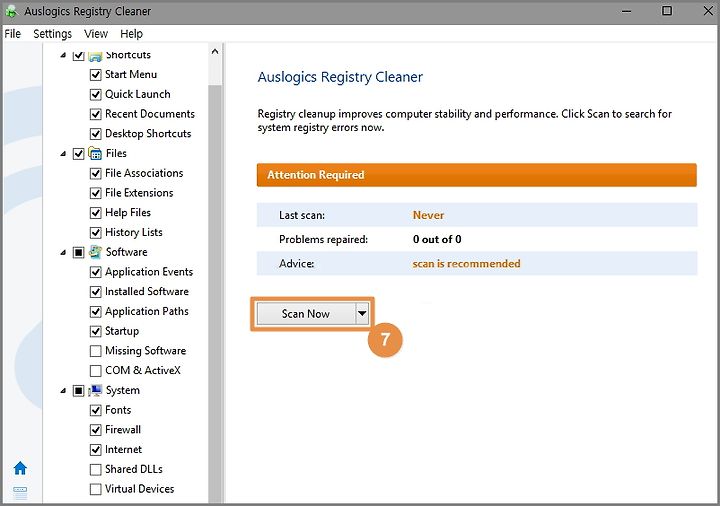Select the Shortcuts tree label
720x506 pixels.
click(x=128, y=55)
